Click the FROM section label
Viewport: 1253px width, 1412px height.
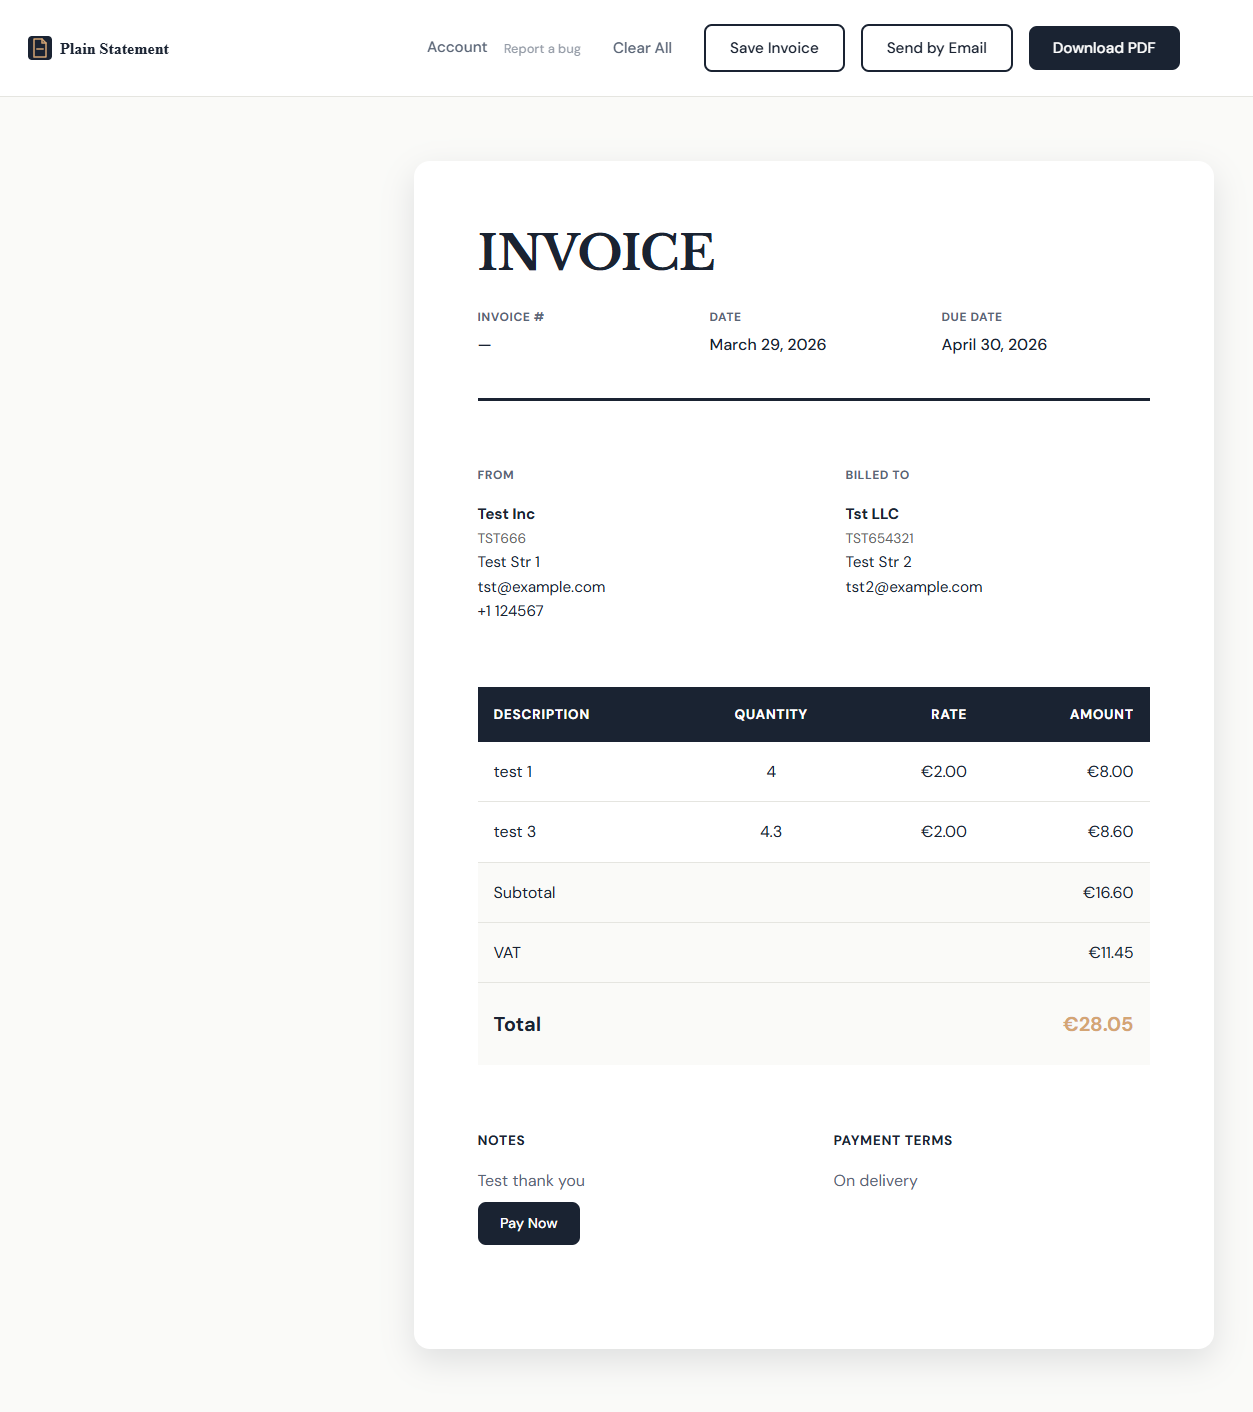(x=496, y=475)
